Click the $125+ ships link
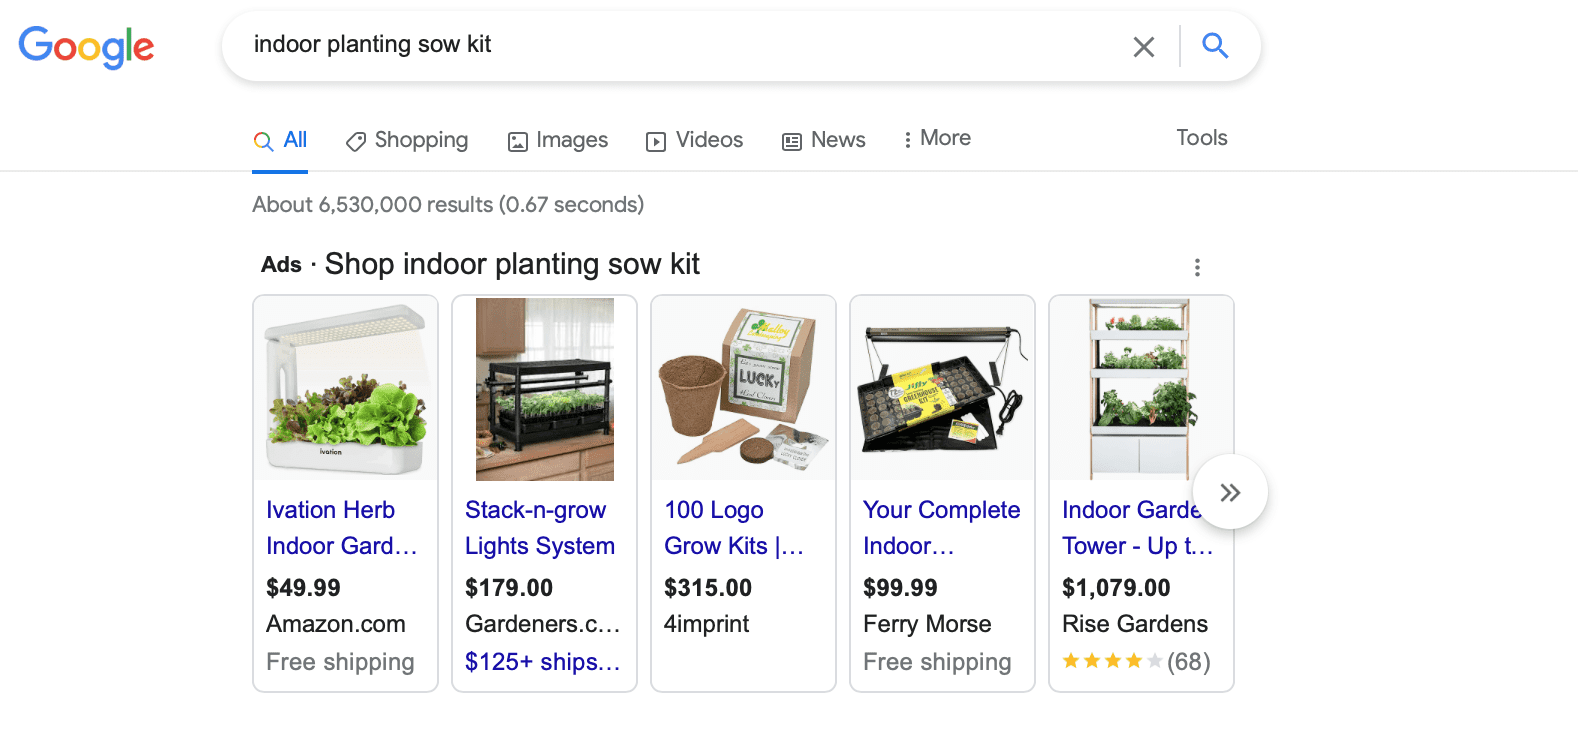 coord(542,662)
